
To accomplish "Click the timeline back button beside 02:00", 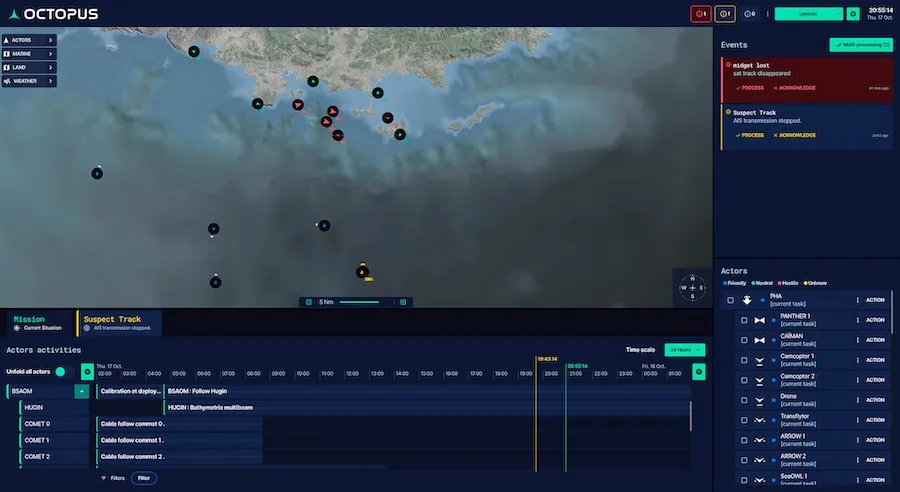I will 87,372.
